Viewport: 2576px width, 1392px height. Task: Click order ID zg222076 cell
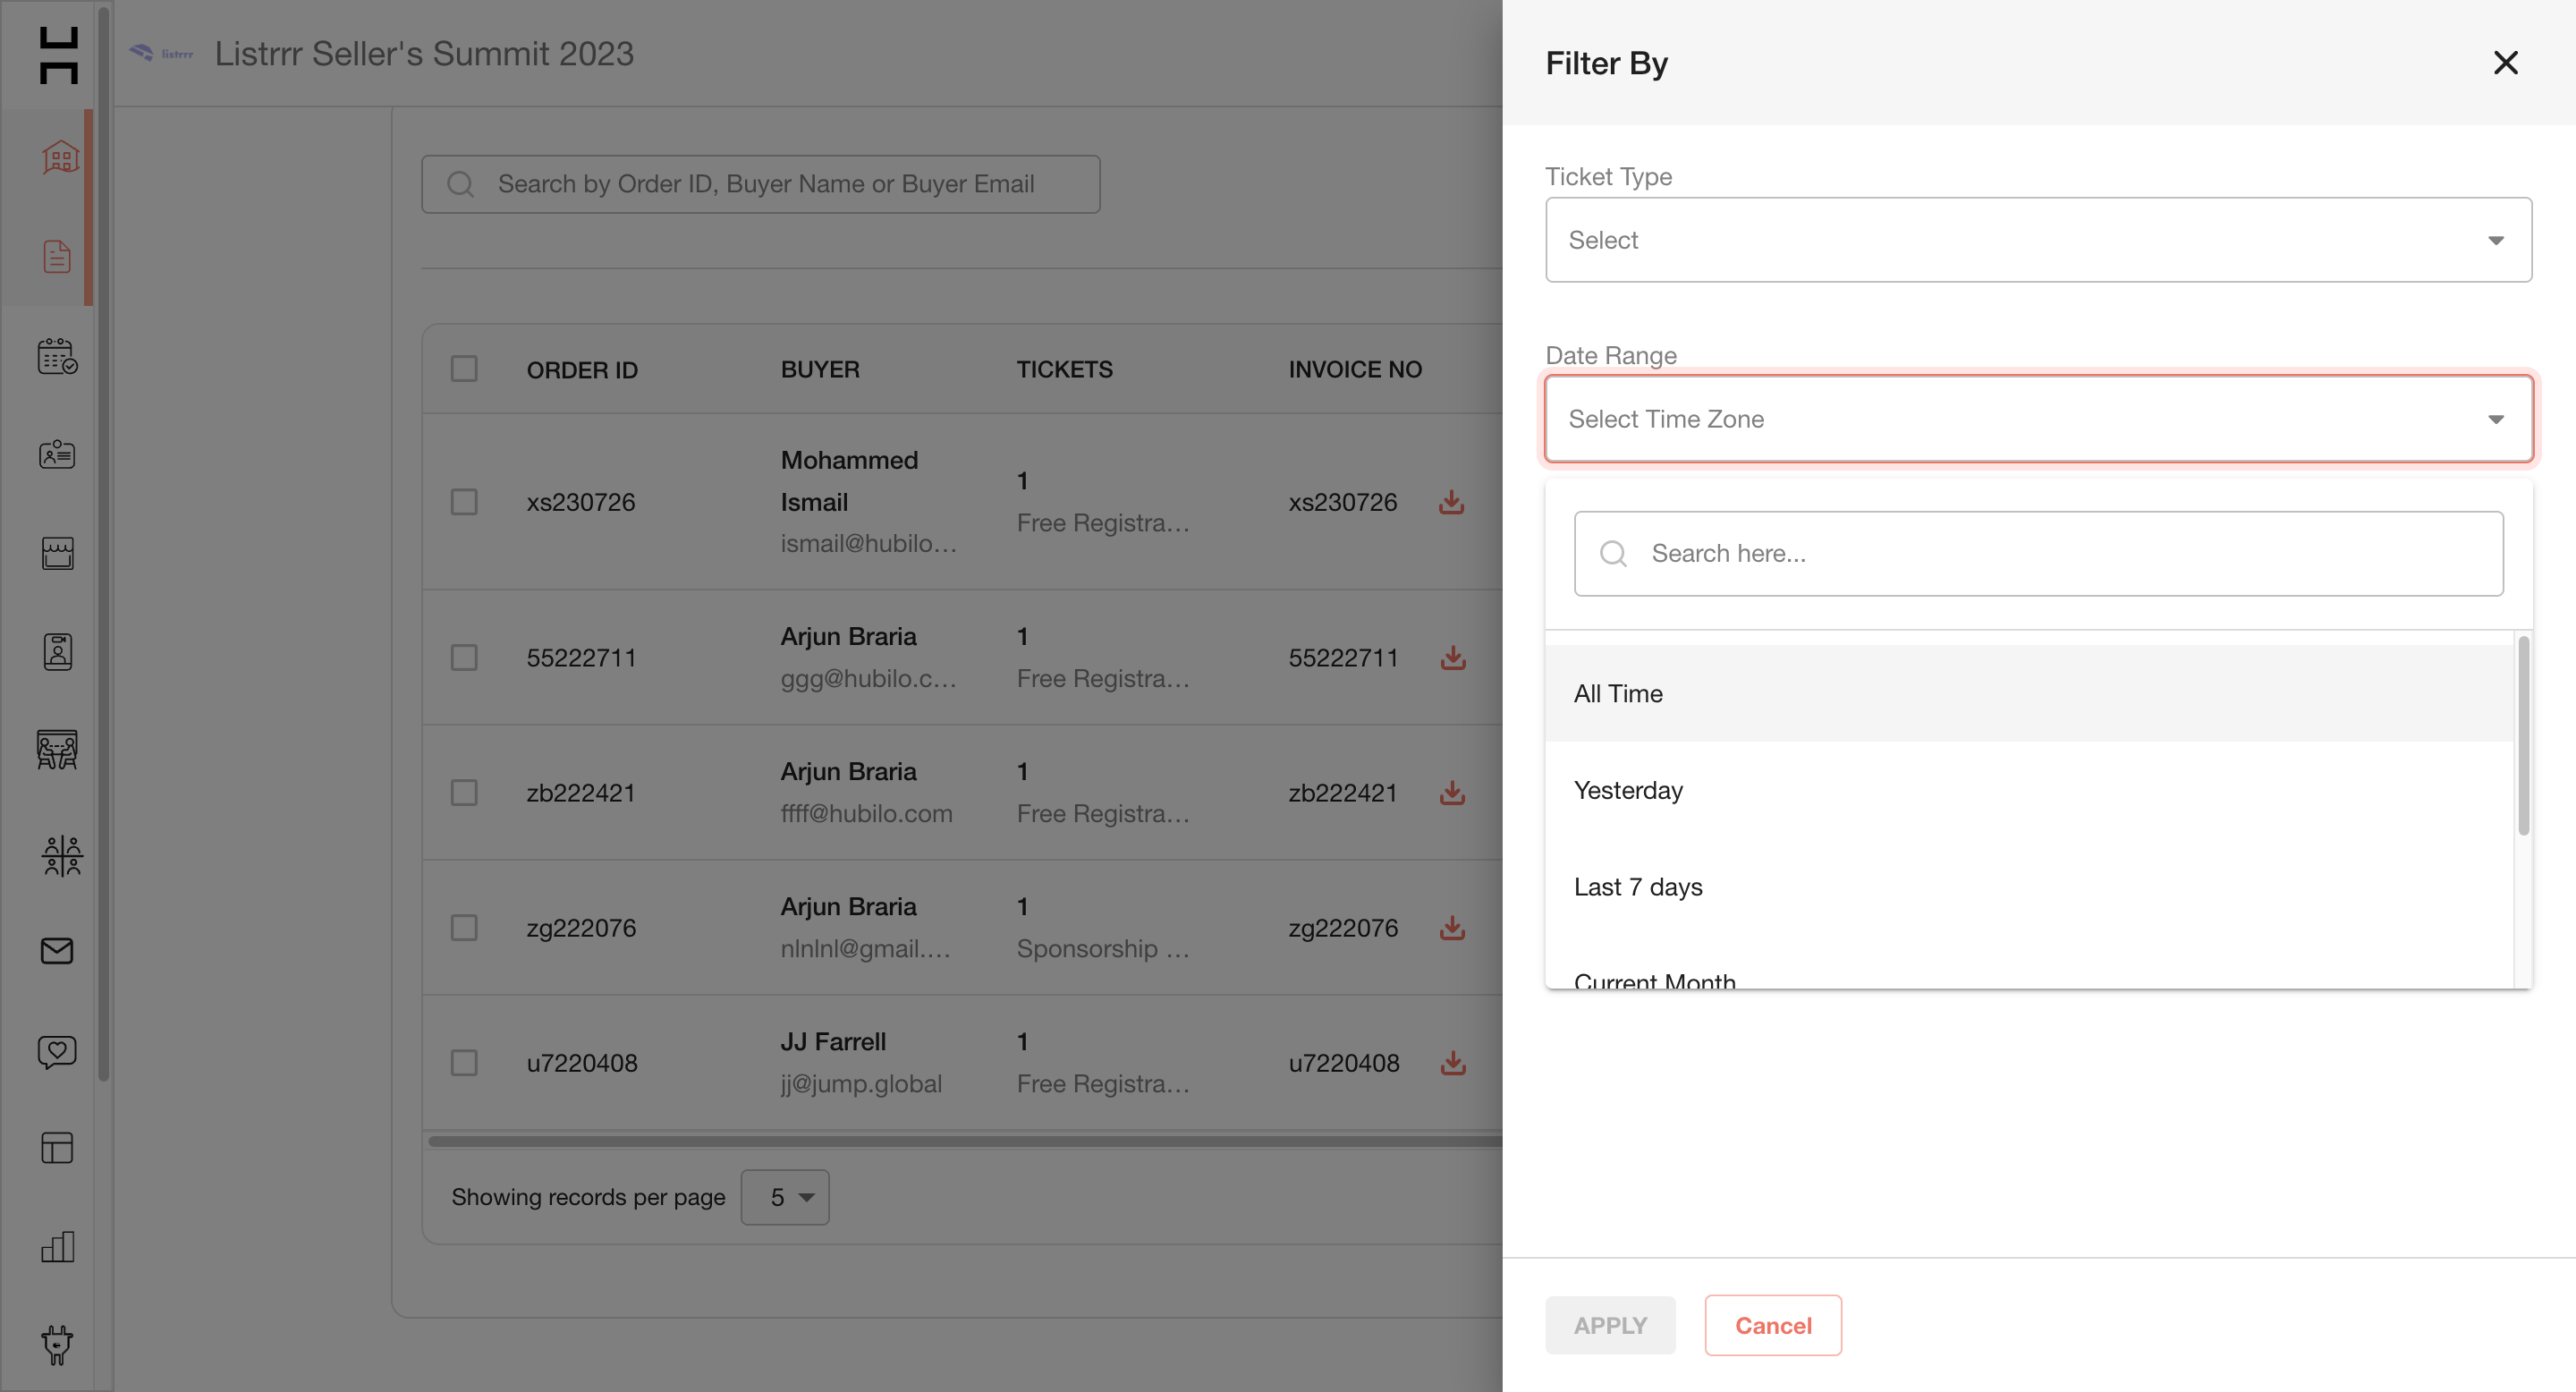(x=581, y=928)
